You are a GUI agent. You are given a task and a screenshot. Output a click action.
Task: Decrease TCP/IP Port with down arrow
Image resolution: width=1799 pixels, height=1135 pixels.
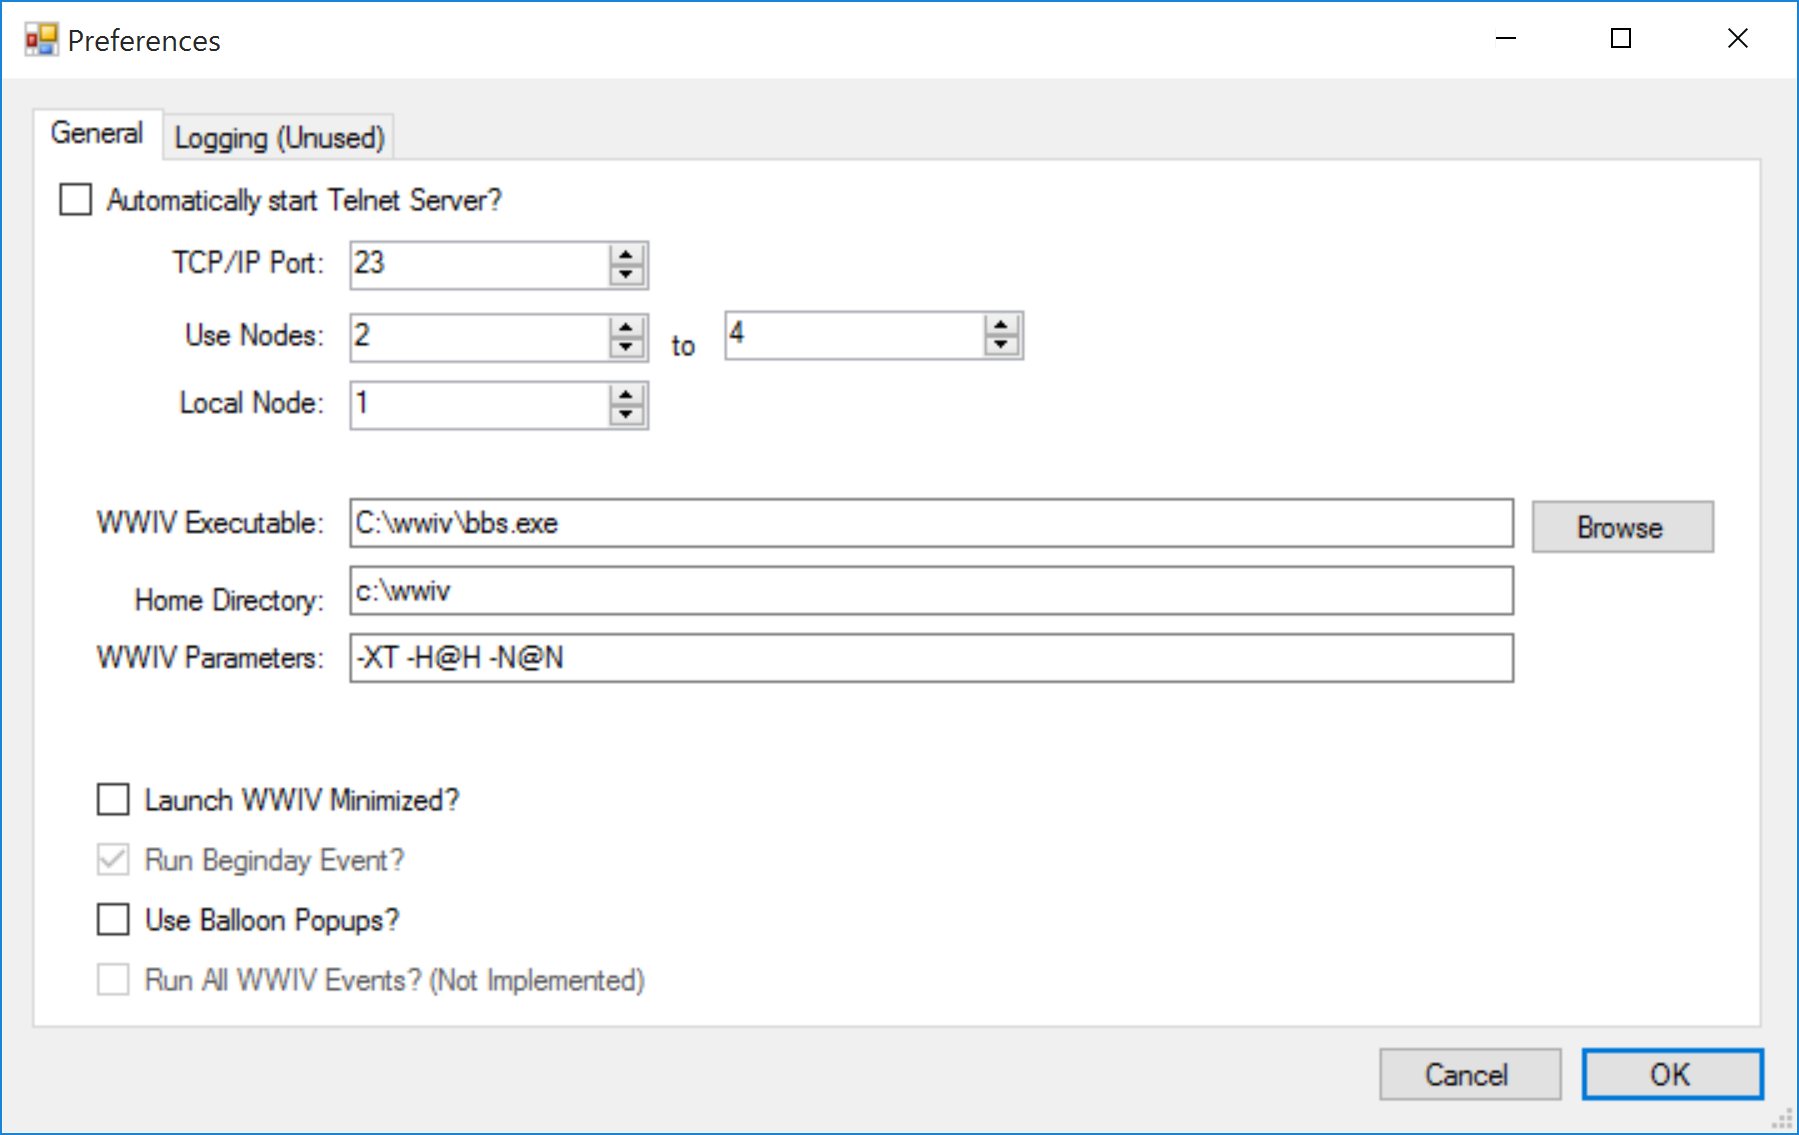627,275
